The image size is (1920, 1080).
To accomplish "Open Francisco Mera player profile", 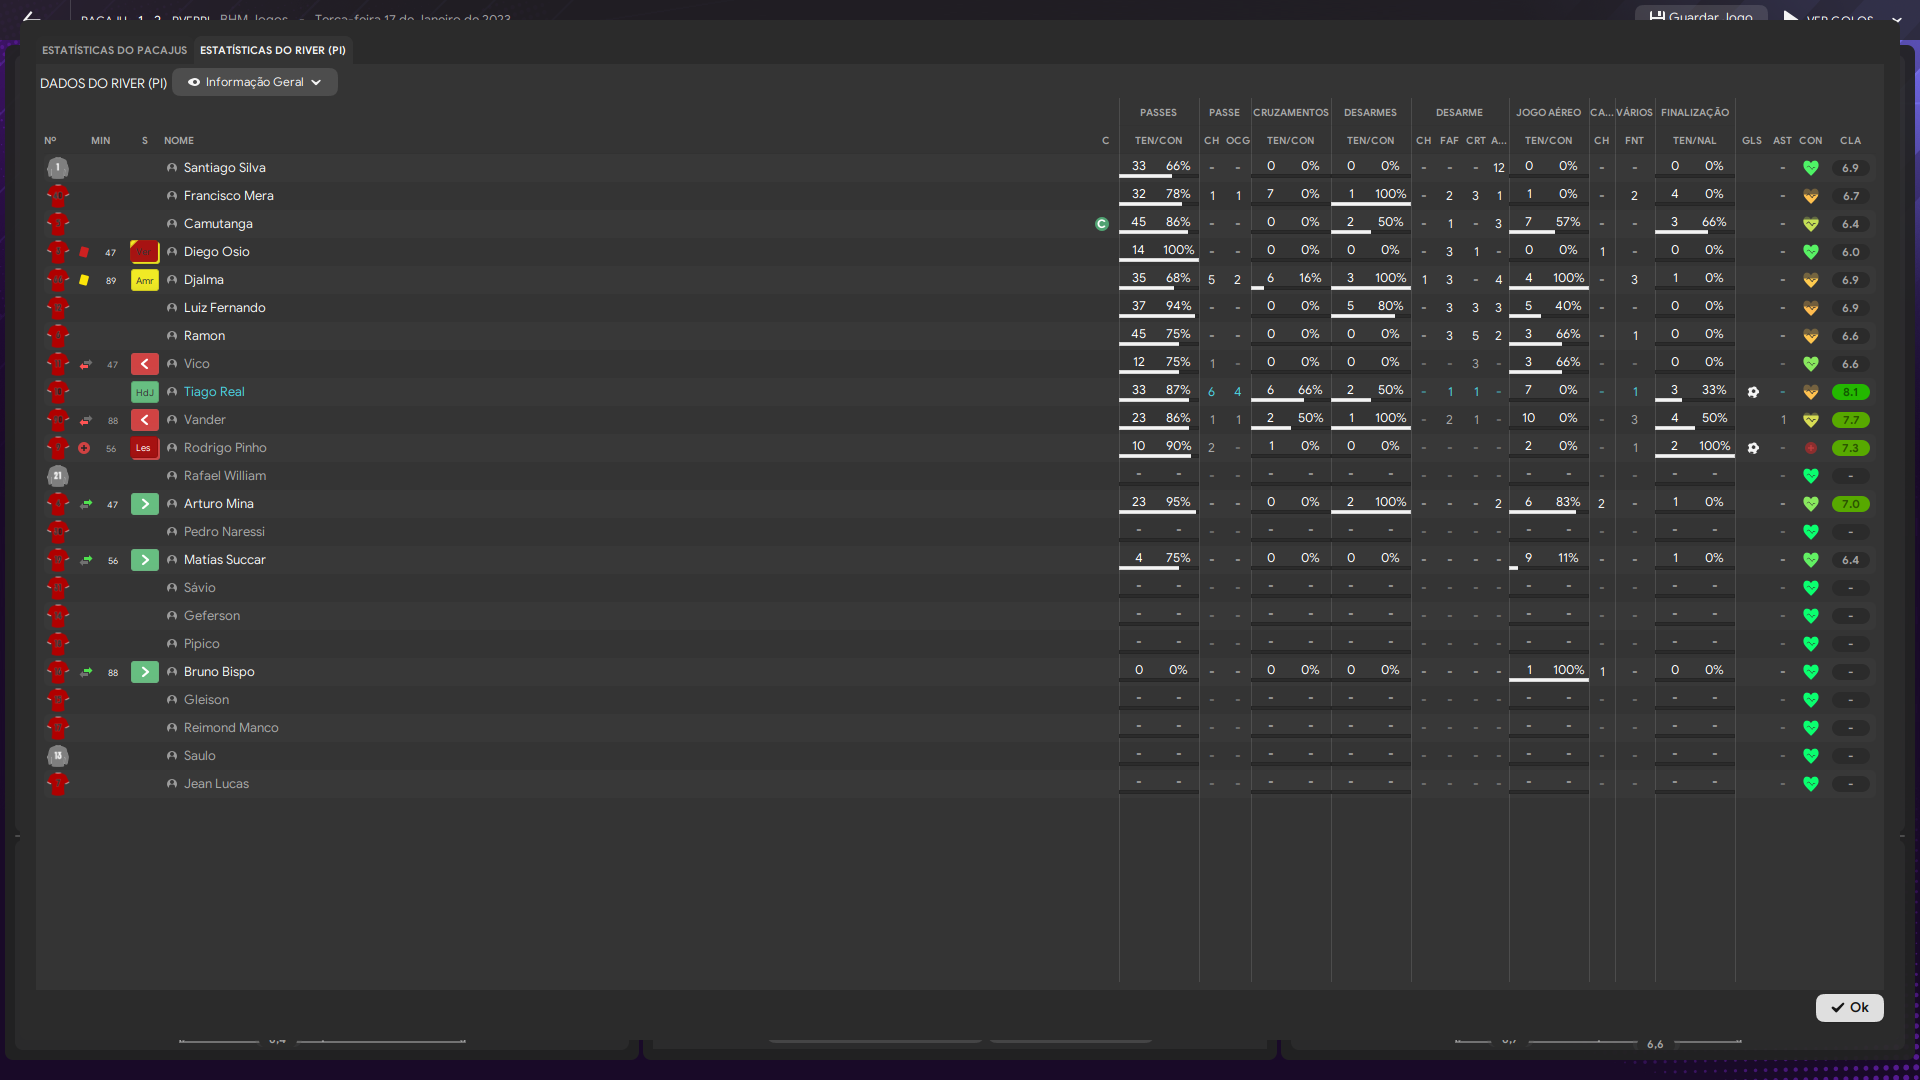I will [x=229, y=196].
